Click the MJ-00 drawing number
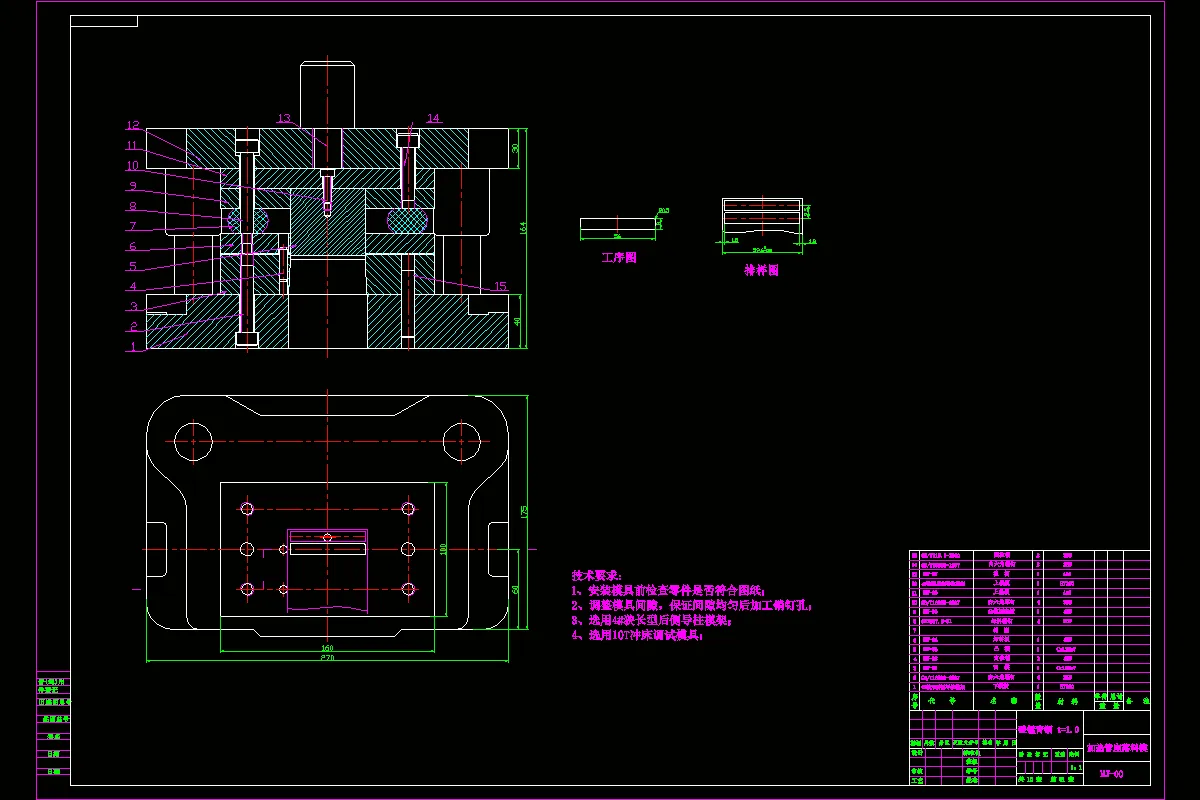Screen dimensions: 1200x800 point(1111,773)
